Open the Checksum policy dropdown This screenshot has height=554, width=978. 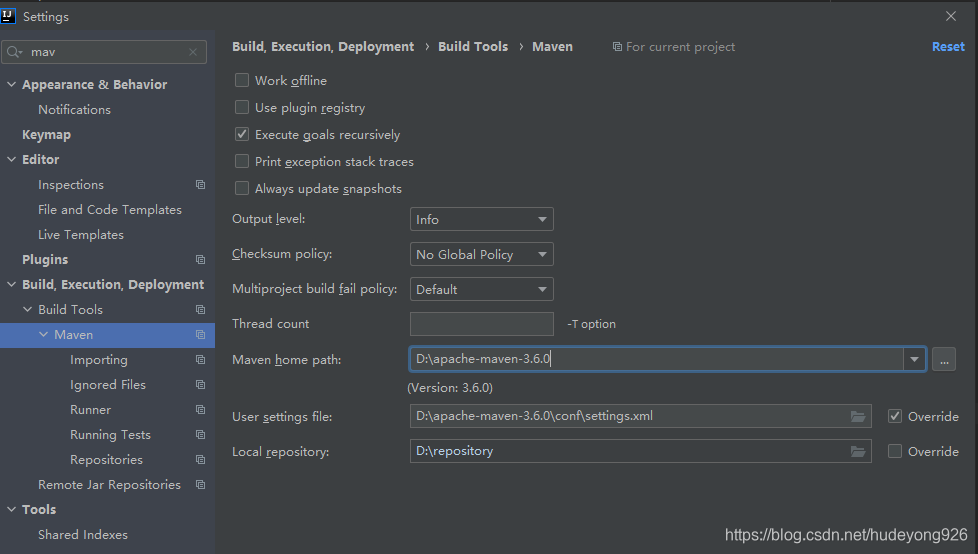(x=482, y=254)
